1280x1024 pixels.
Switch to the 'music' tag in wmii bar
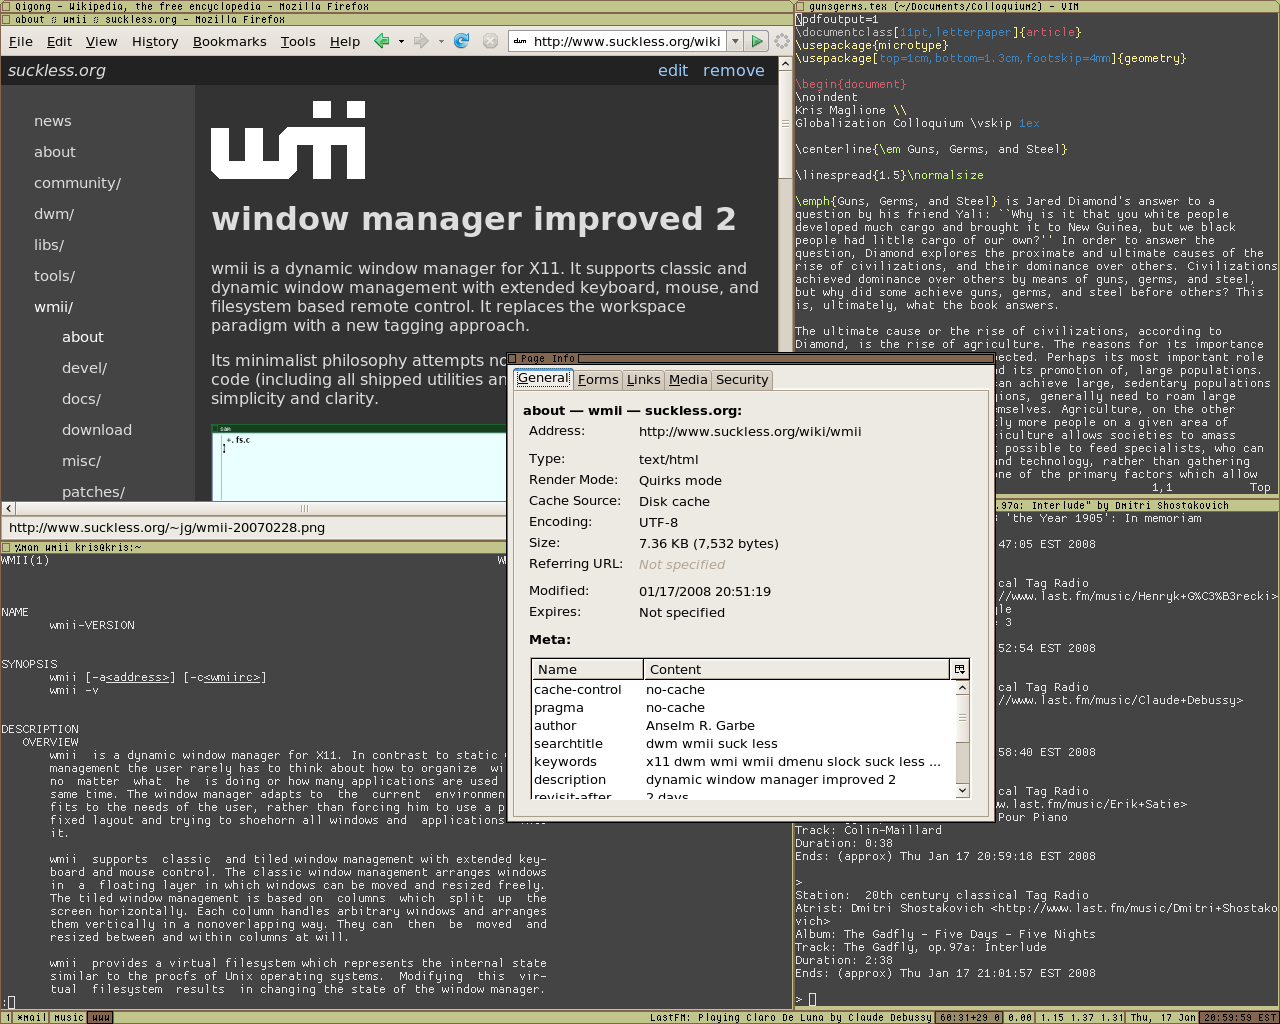[x=69, y=1017]
